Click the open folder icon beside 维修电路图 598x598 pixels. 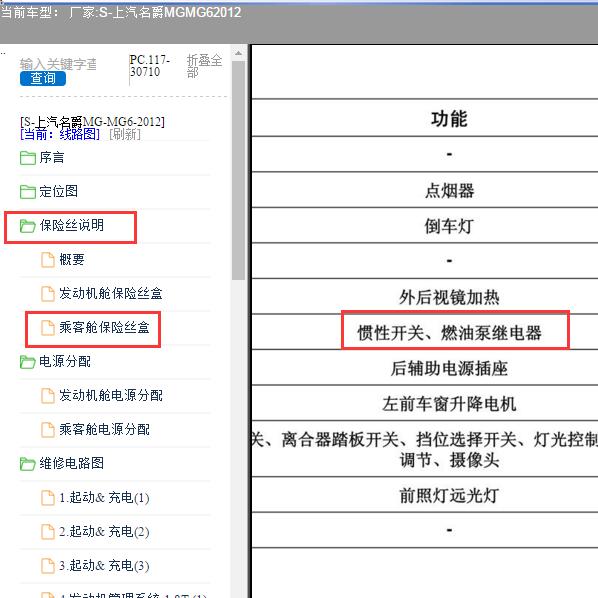point(27,464)
